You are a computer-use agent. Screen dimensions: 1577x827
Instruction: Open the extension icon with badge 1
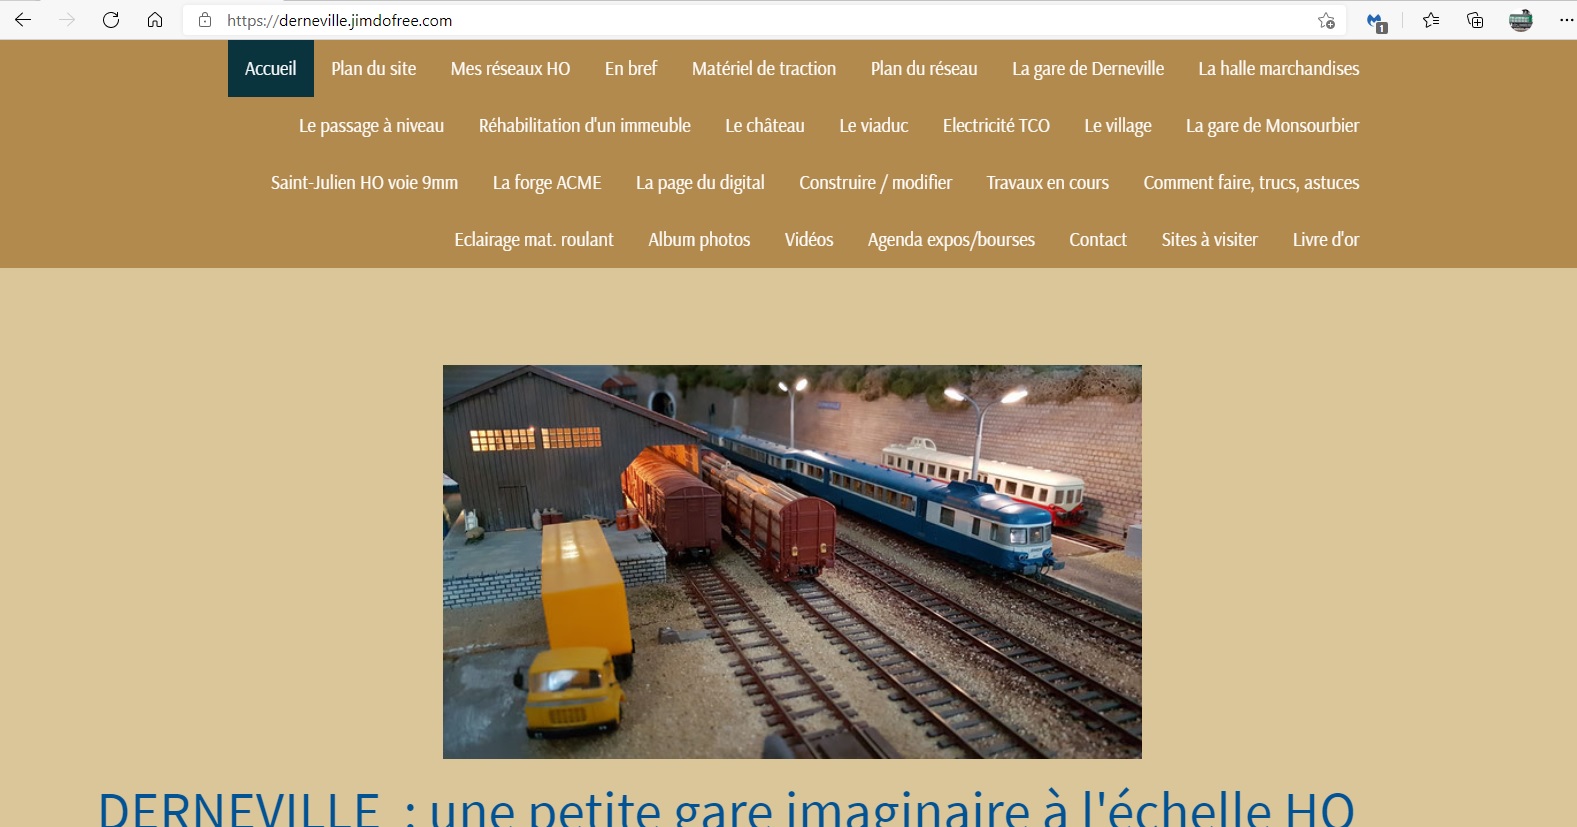pos(1376,21)
